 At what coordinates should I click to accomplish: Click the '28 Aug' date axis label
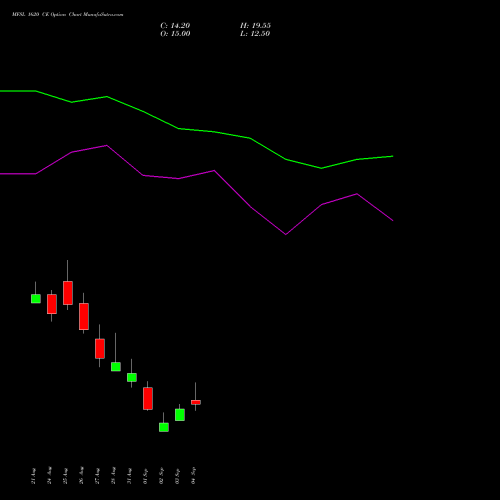coord(113,476)
